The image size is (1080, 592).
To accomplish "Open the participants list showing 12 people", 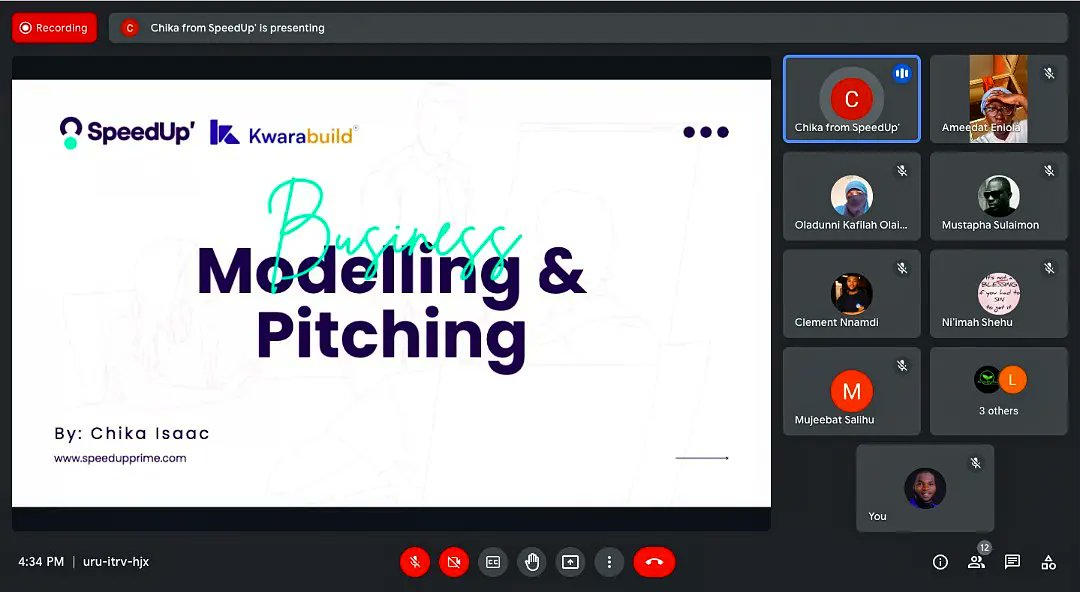I will point(976,562).
